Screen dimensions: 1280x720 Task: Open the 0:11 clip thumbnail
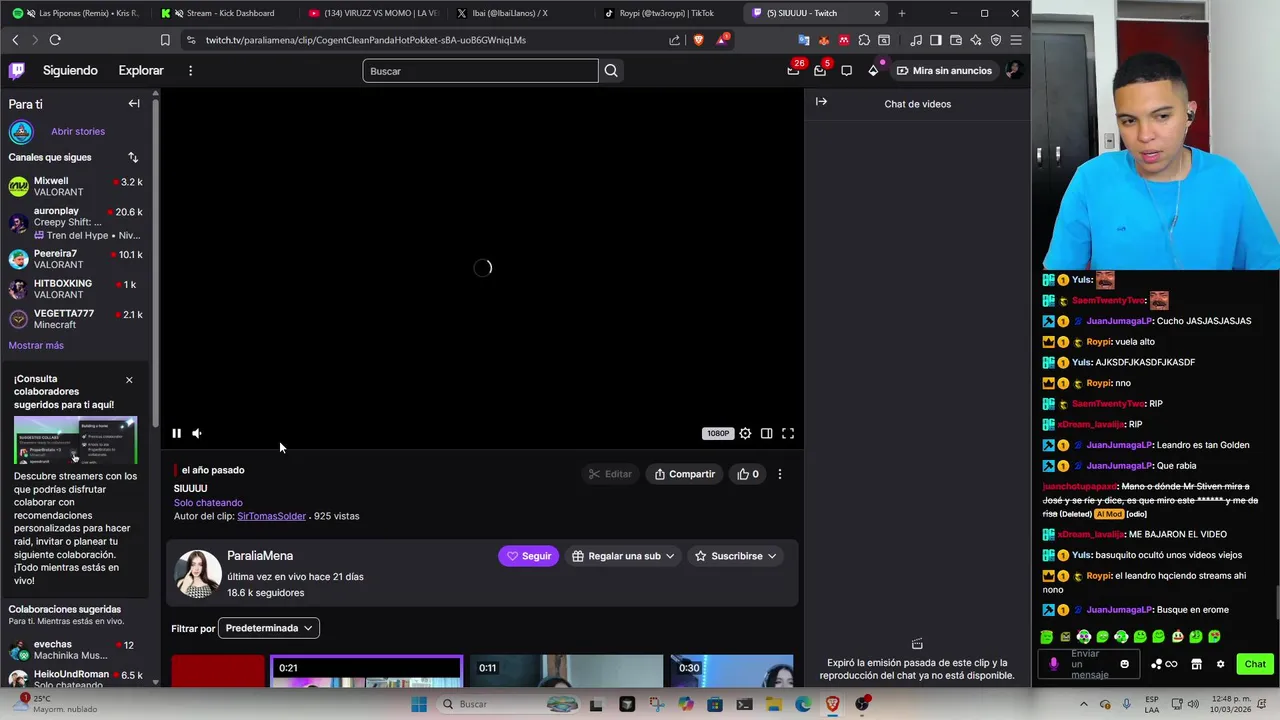(x=567, y=672)
